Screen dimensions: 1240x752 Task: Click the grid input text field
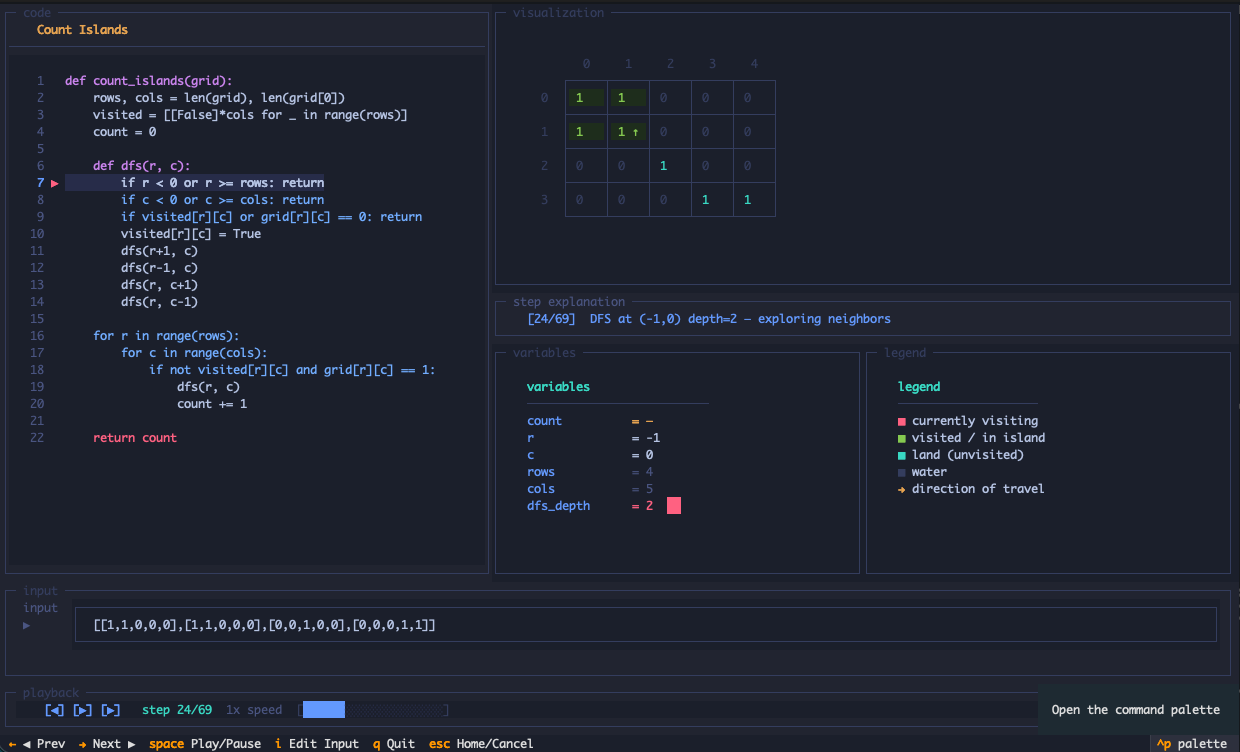tap(646, 625)
